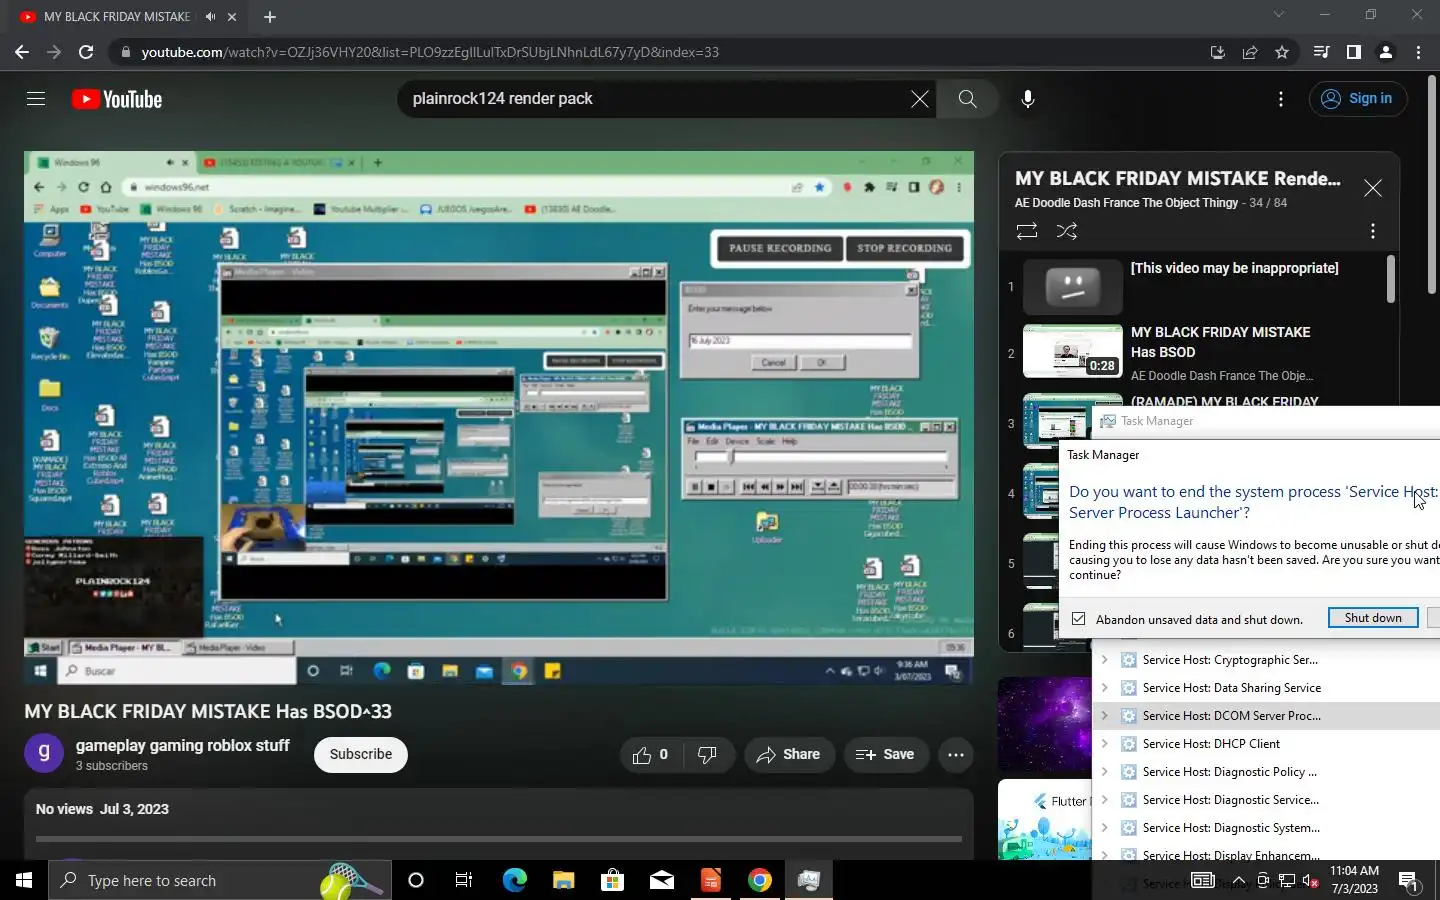Clear the YouTube search box text
1440x900 pixels.
(919, 99)
